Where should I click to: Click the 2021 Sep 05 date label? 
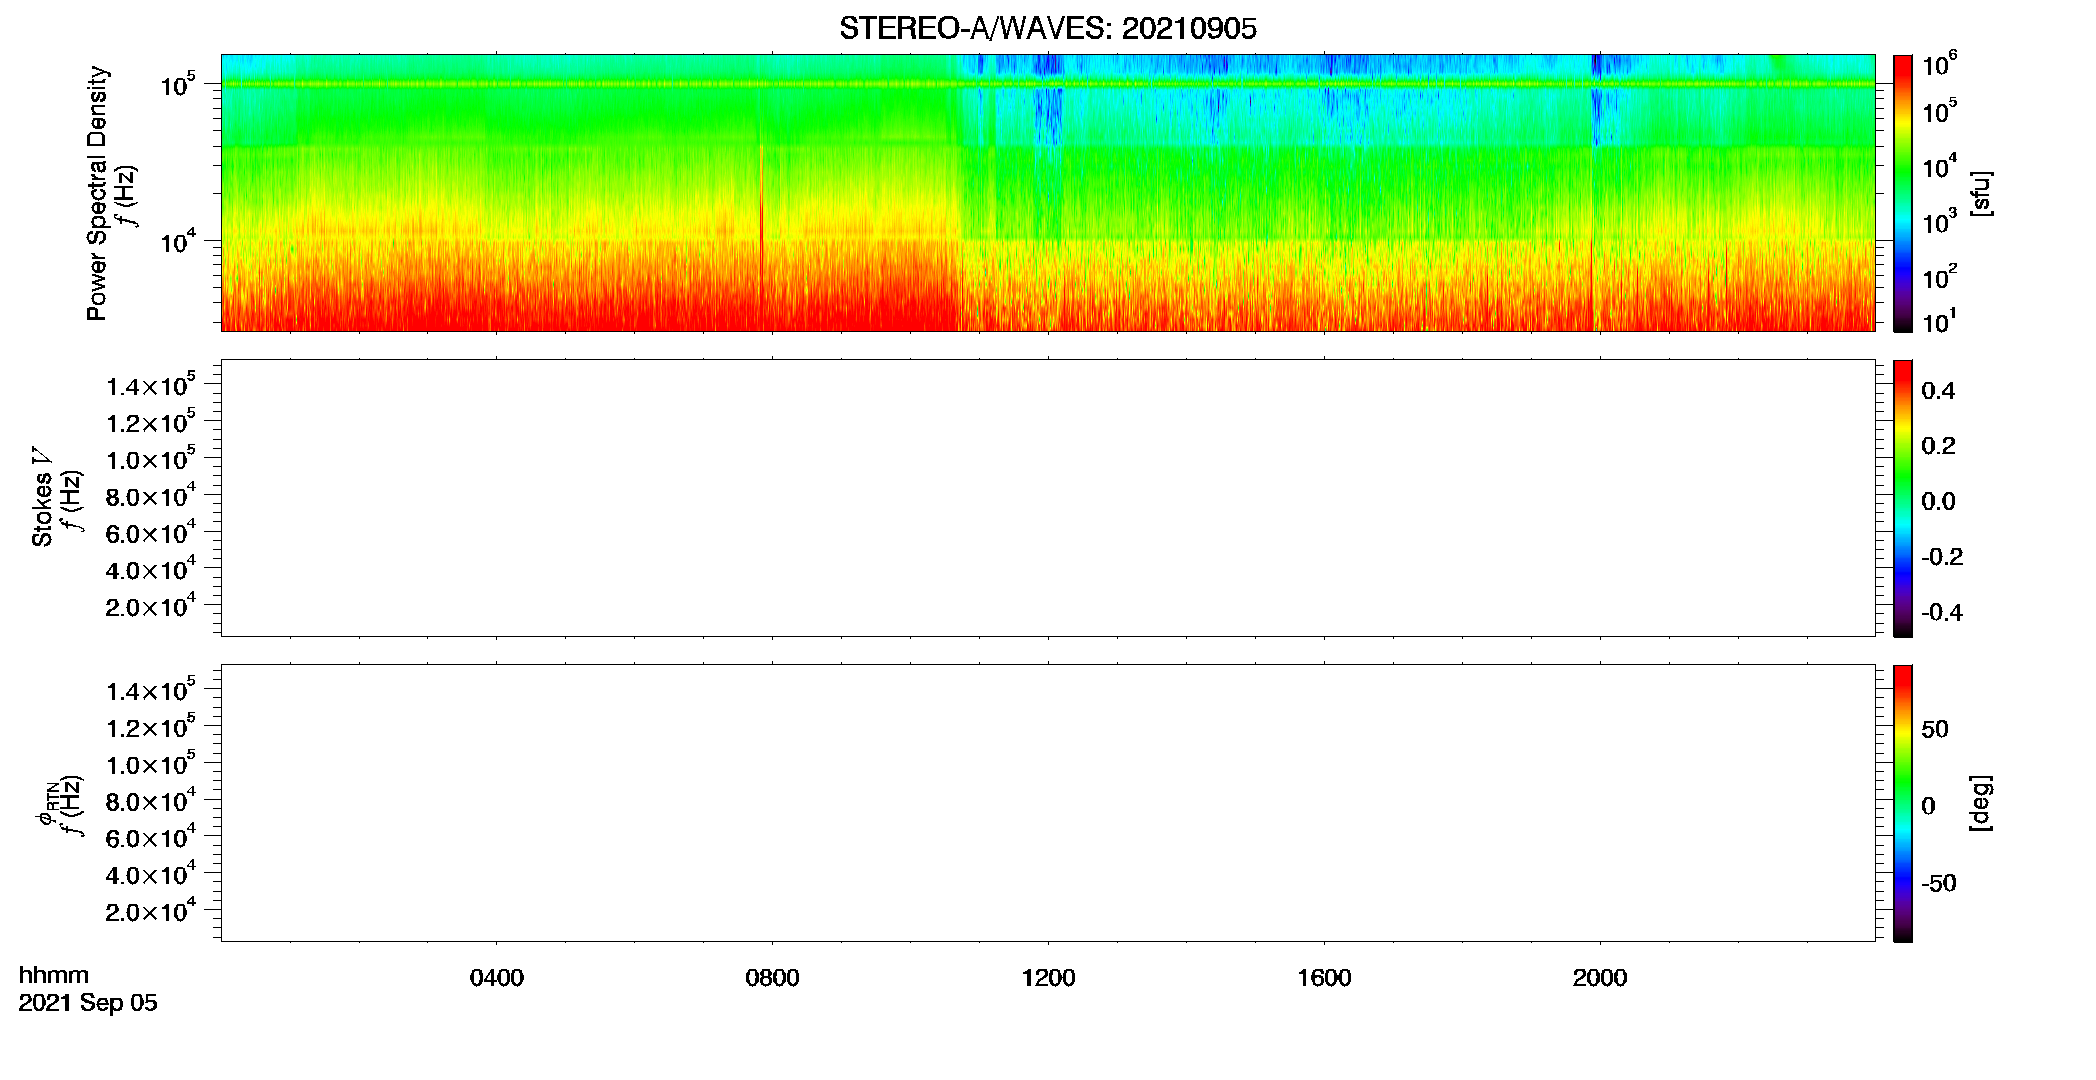(88, 1003)
